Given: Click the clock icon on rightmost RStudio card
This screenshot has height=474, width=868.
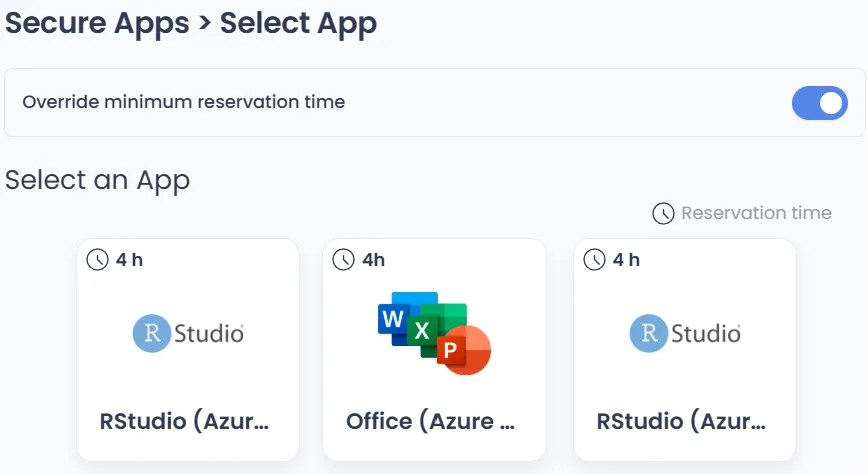Looking at the screenshot, I should pos(595,260).
